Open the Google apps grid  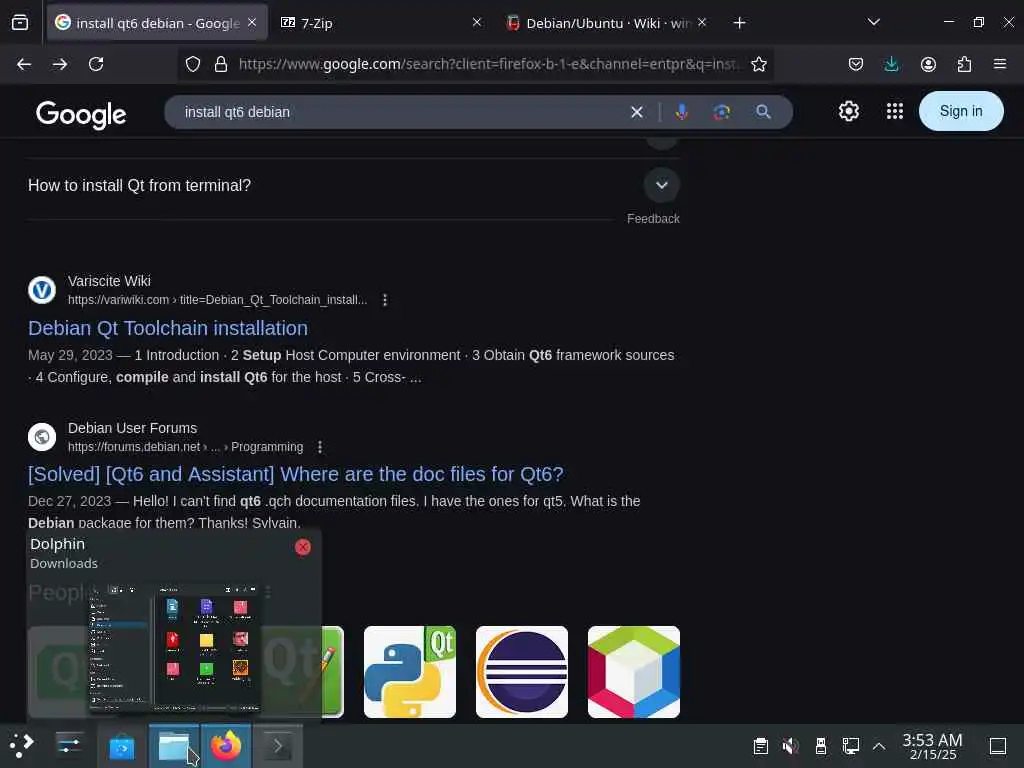(895, 111)
